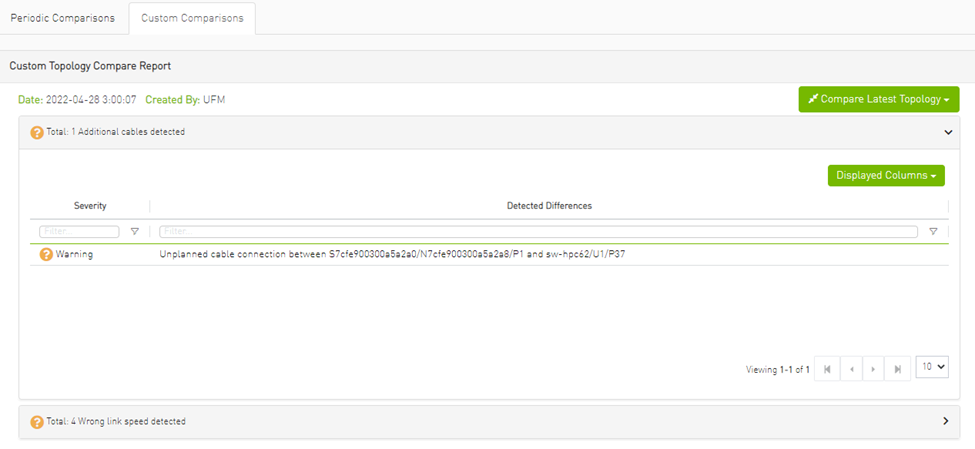
Task: Switch to the Periodic Comparisons tab
Action: (x=63, y=18)
